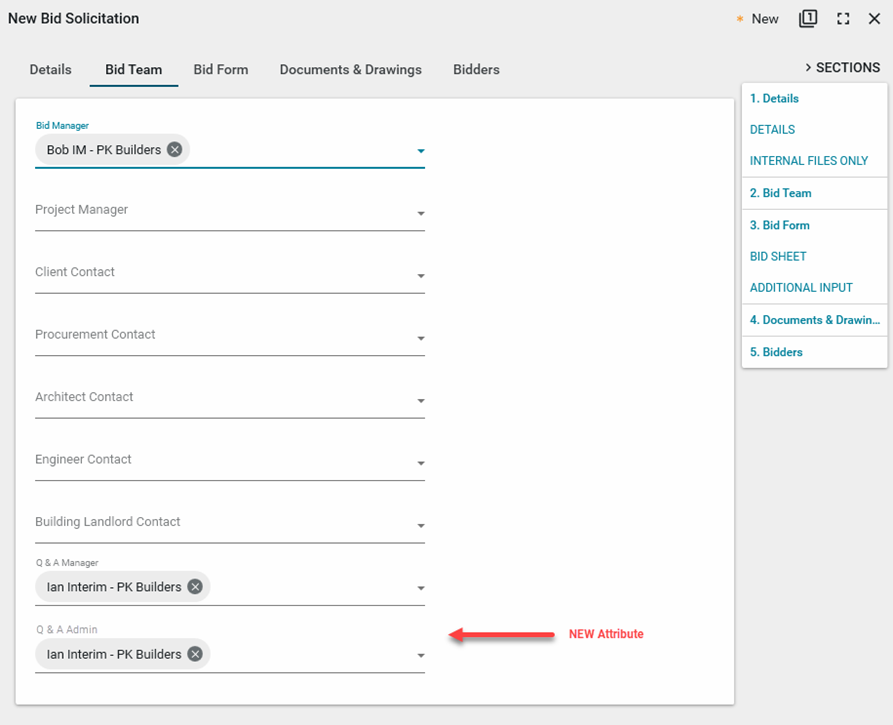Clear the Q & A Admin chip
Viewport: 893px width, 725px height.
tap(195, 654)
